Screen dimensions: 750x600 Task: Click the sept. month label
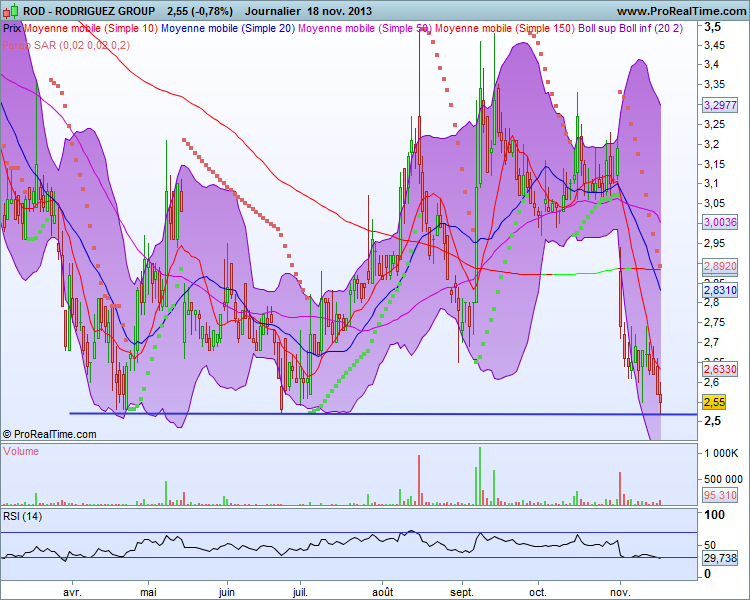pos(462,592)
